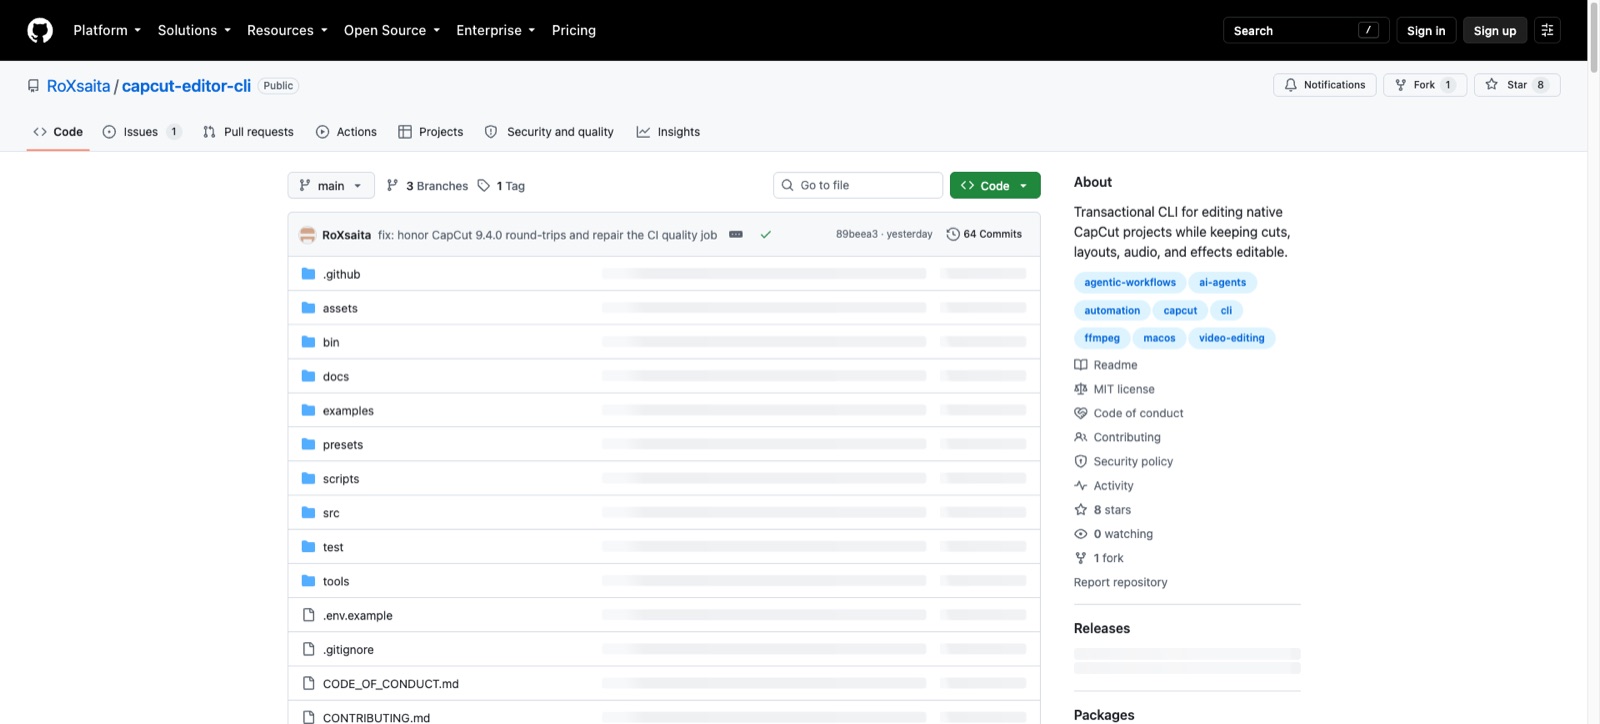The height and width of the screenshot is (724, 1600).
Task: Open appearance settings icon in header
Action: coord(1547,30)
